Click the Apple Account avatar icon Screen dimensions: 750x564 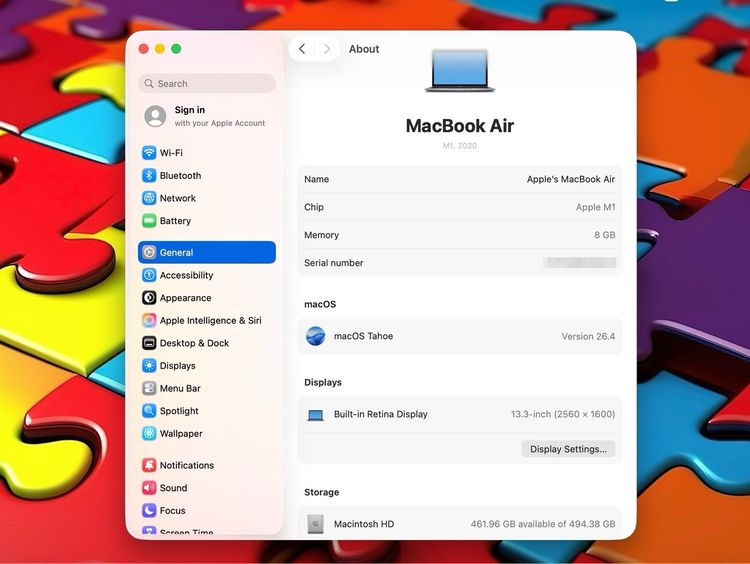(155, 116)
